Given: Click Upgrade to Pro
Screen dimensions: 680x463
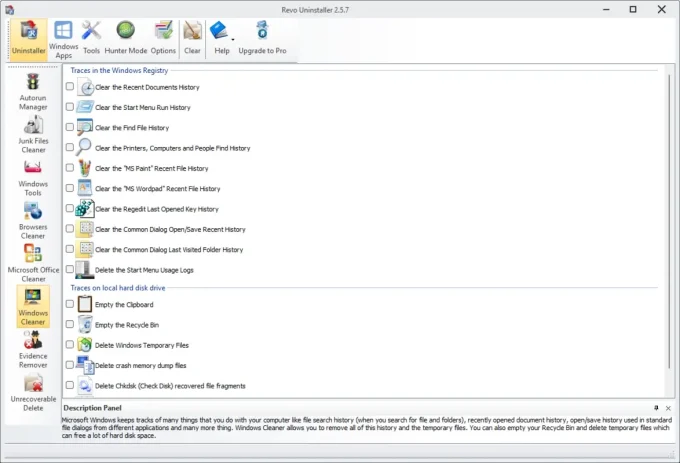Looking at the screenshot, I should coord(262,37).
